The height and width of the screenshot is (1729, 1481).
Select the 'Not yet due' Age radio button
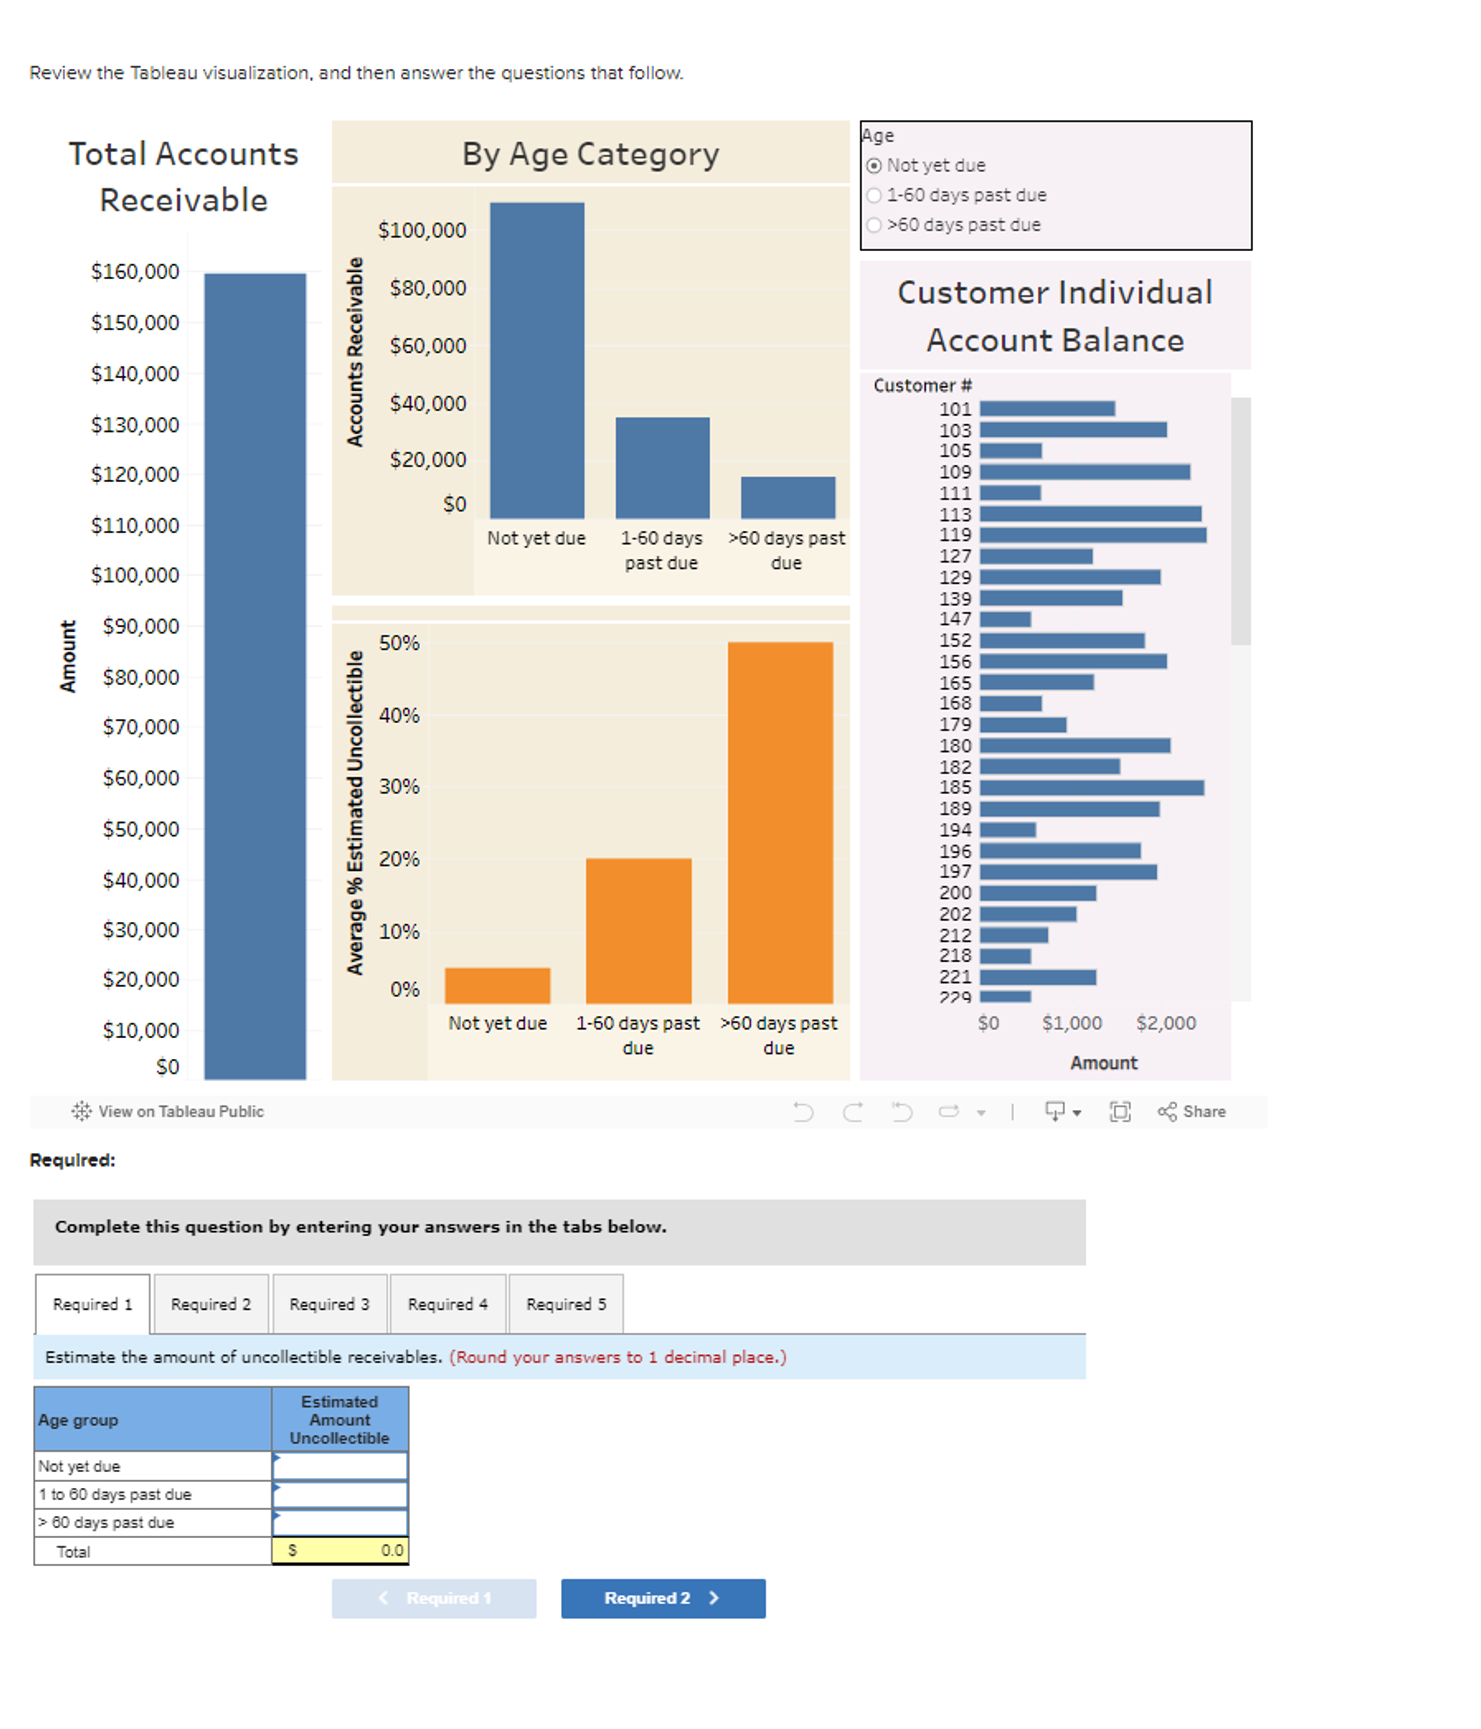[x=874, y=166]
